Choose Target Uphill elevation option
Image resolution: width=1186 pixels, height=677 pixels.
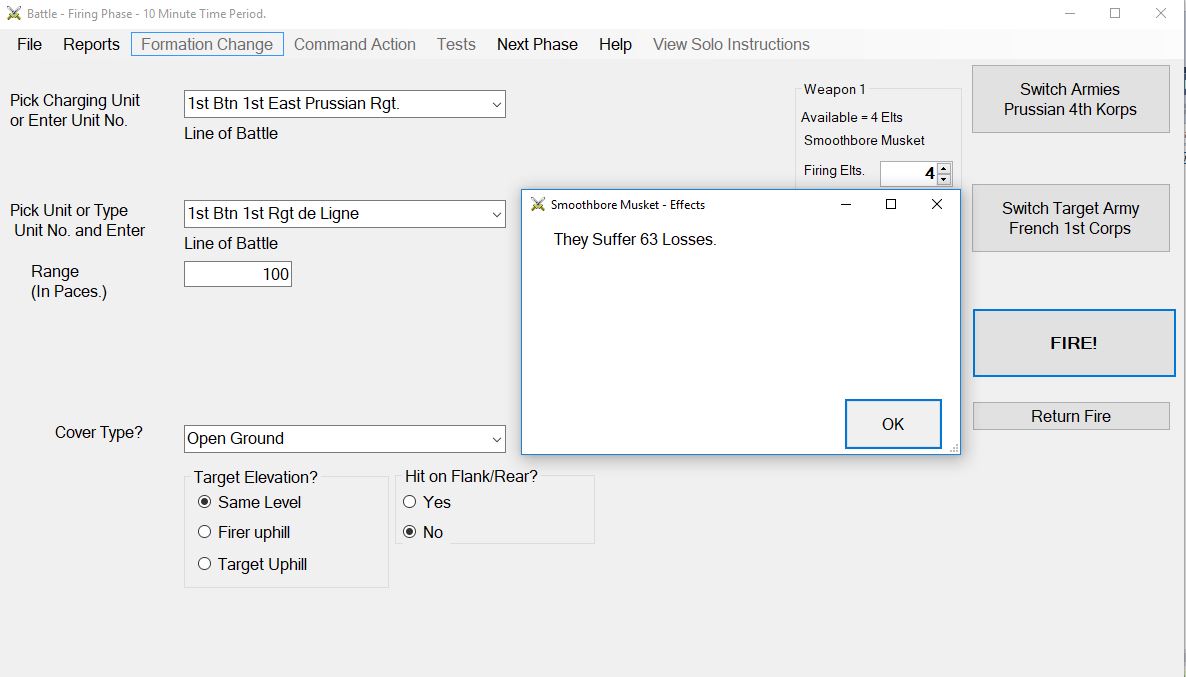coord(205,564)
